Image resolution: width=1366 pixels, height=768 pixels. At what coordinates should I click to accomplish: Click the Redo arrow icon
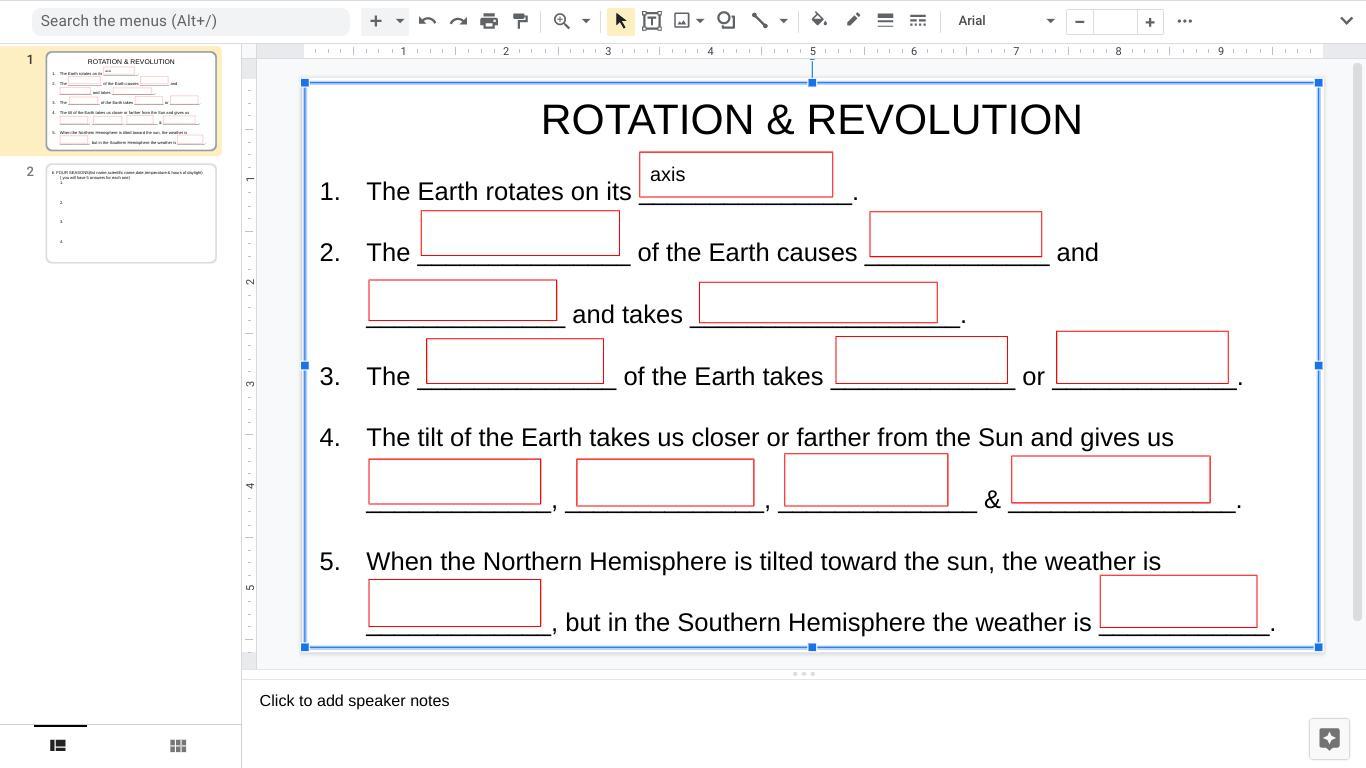(x=458, y=21)
